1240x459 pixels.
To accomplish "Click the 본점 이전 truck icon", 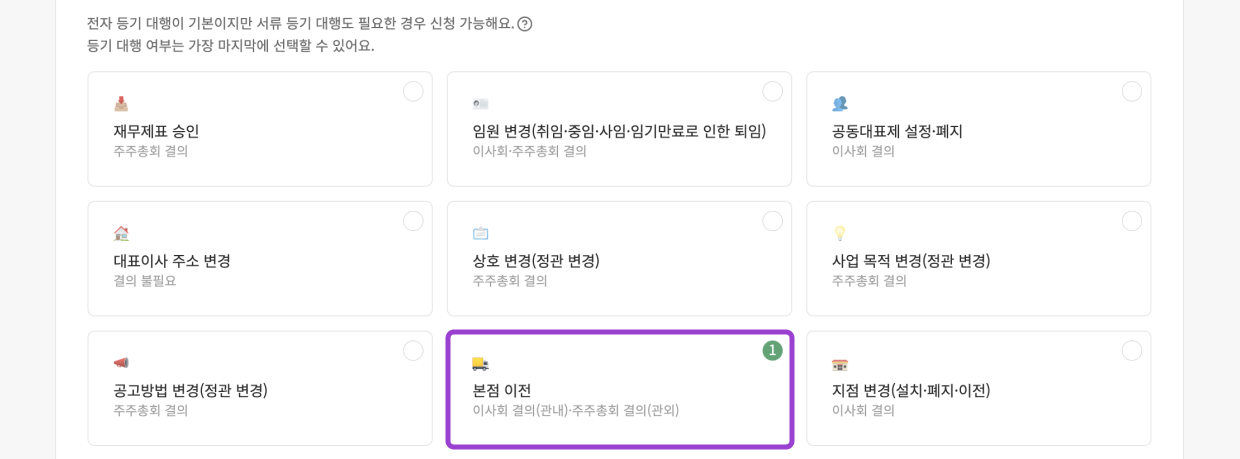I will click(x=480, y=363).
